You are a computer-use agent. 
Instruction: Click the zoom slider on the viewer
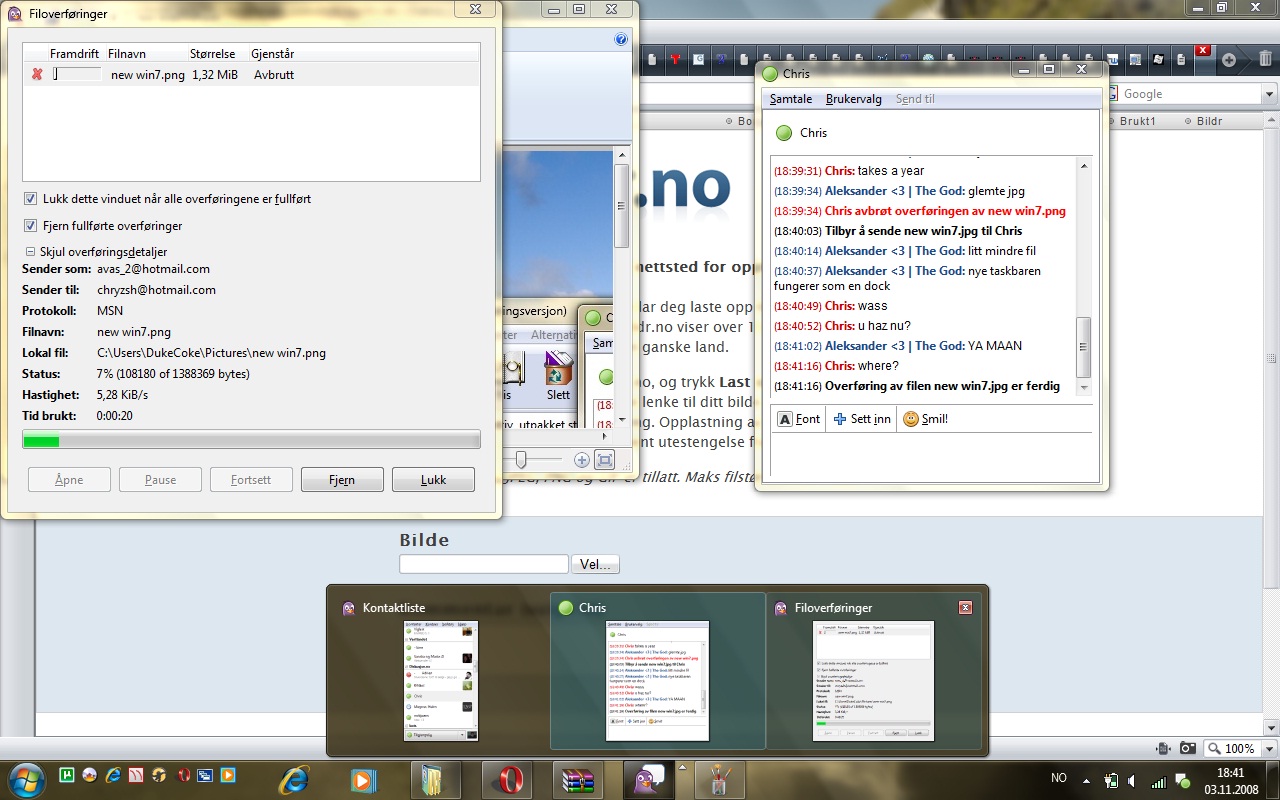click(x=520, y=459)
